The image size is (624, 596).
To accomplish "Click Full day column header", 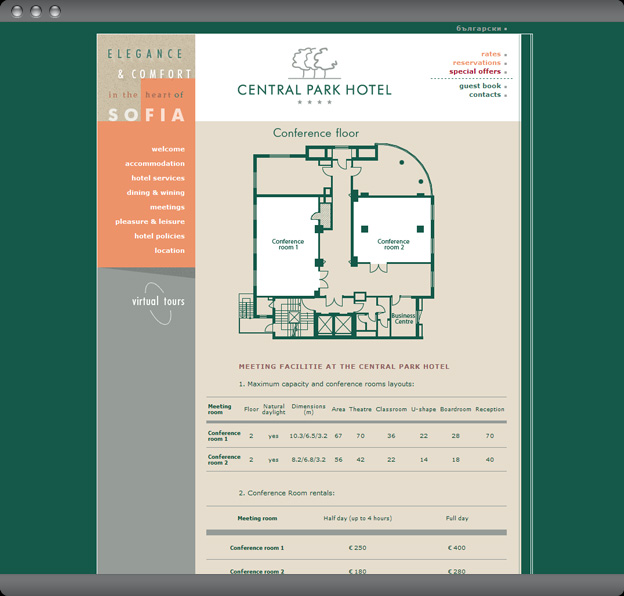I will point(457,518).
